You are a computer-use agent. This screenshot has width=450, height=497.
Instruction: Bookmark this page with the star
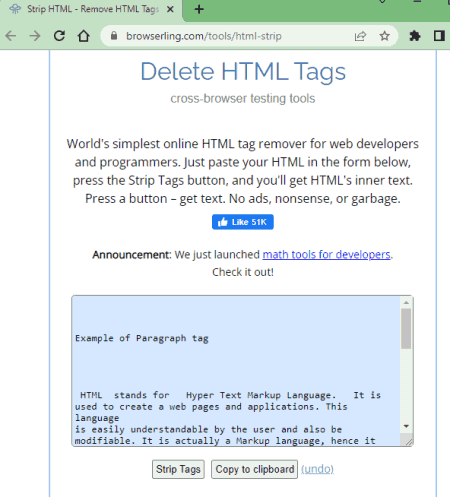(384, 36)
